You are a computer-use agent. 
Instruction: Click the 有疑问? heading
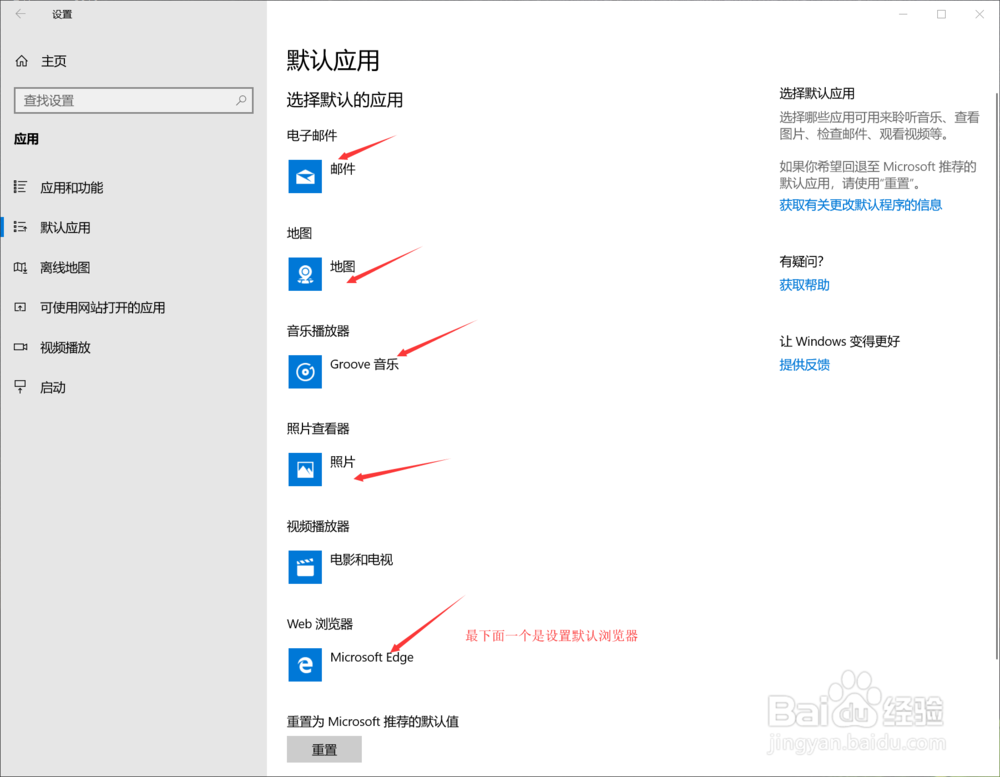pos(801,262)
